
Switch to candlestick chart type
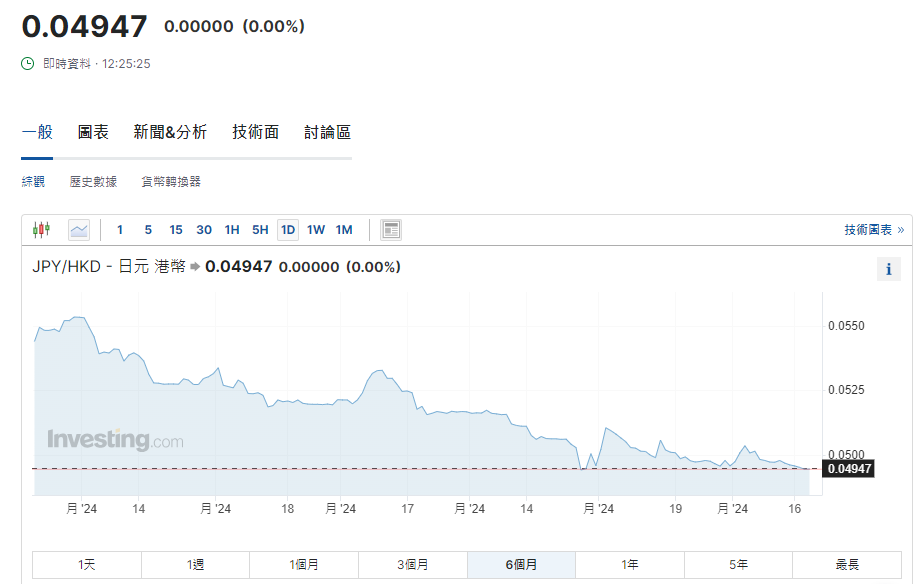41,230
